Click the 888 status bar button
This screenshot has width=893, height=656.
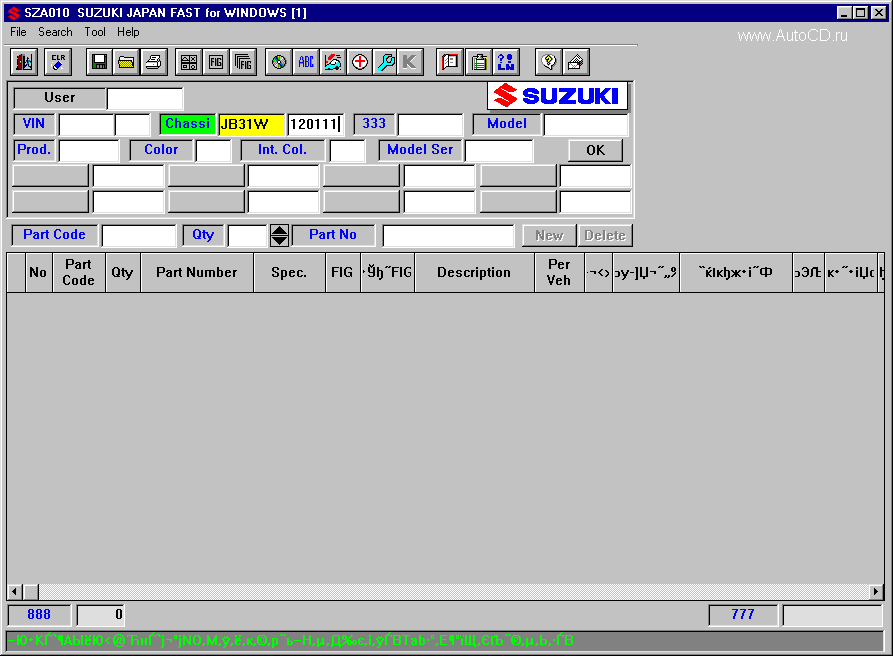coord(39,614)
